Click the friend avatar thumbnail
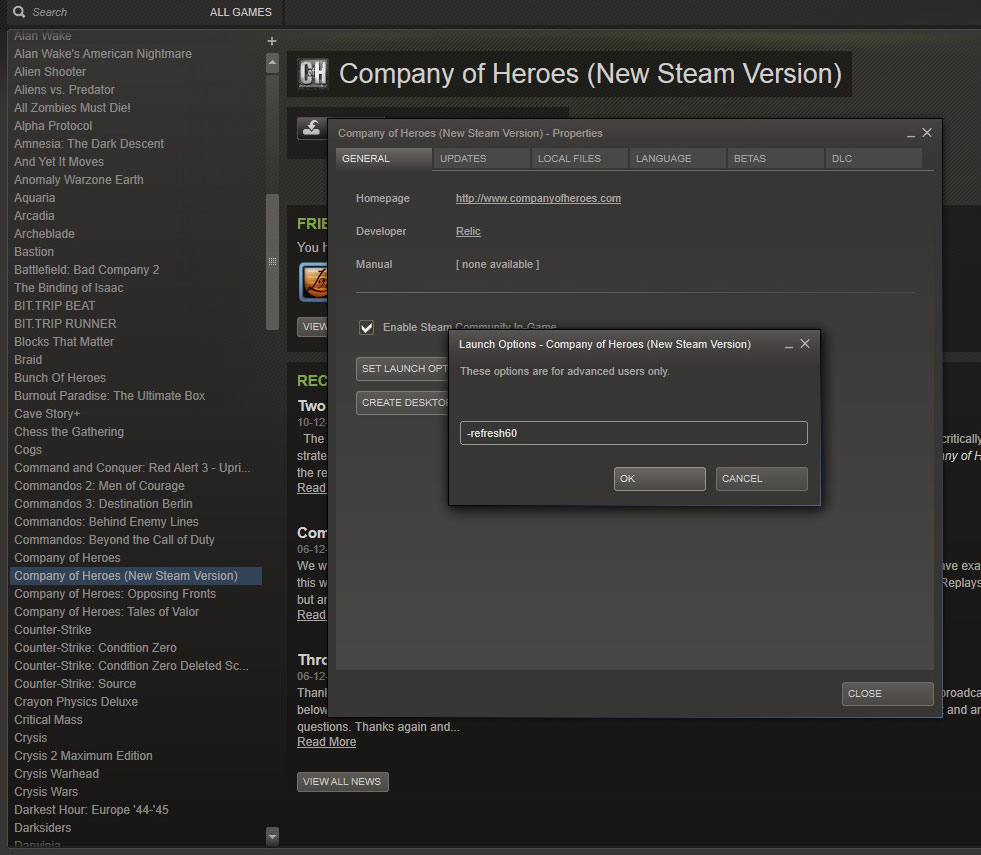The width and height of the screenshot is (981, 855). [313, 282]
